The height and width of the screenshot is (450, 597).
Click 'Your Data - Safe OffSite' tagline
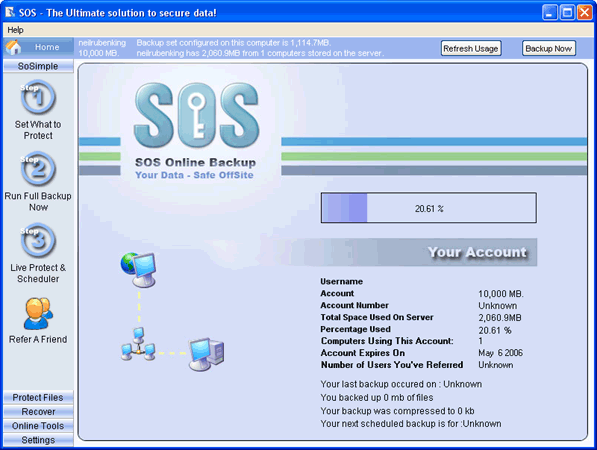coord(194,175)
